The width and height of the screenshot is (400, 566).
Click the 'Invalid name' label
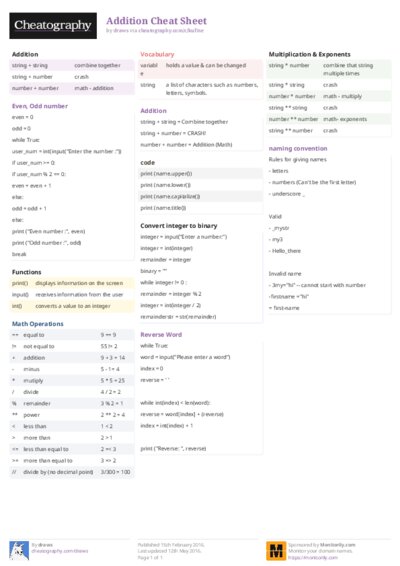285,274
